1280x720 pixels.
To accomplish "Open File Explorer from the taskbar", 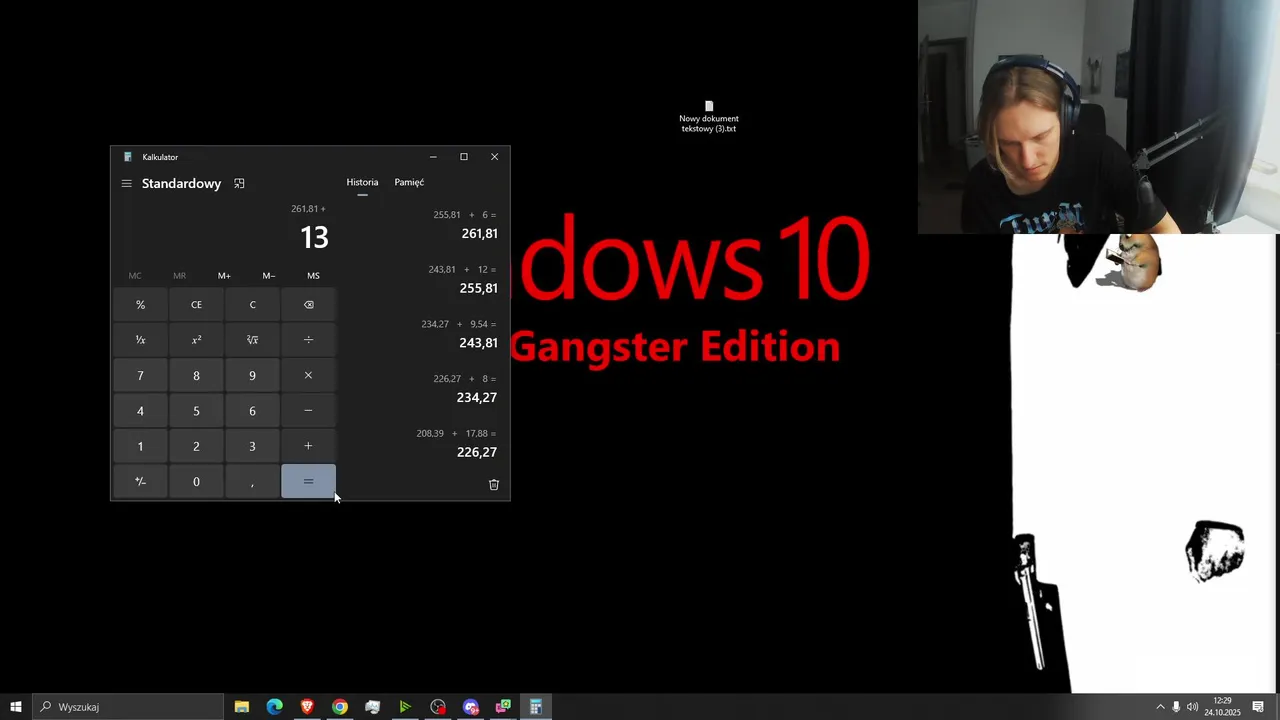I will click(x=242, y=707).
